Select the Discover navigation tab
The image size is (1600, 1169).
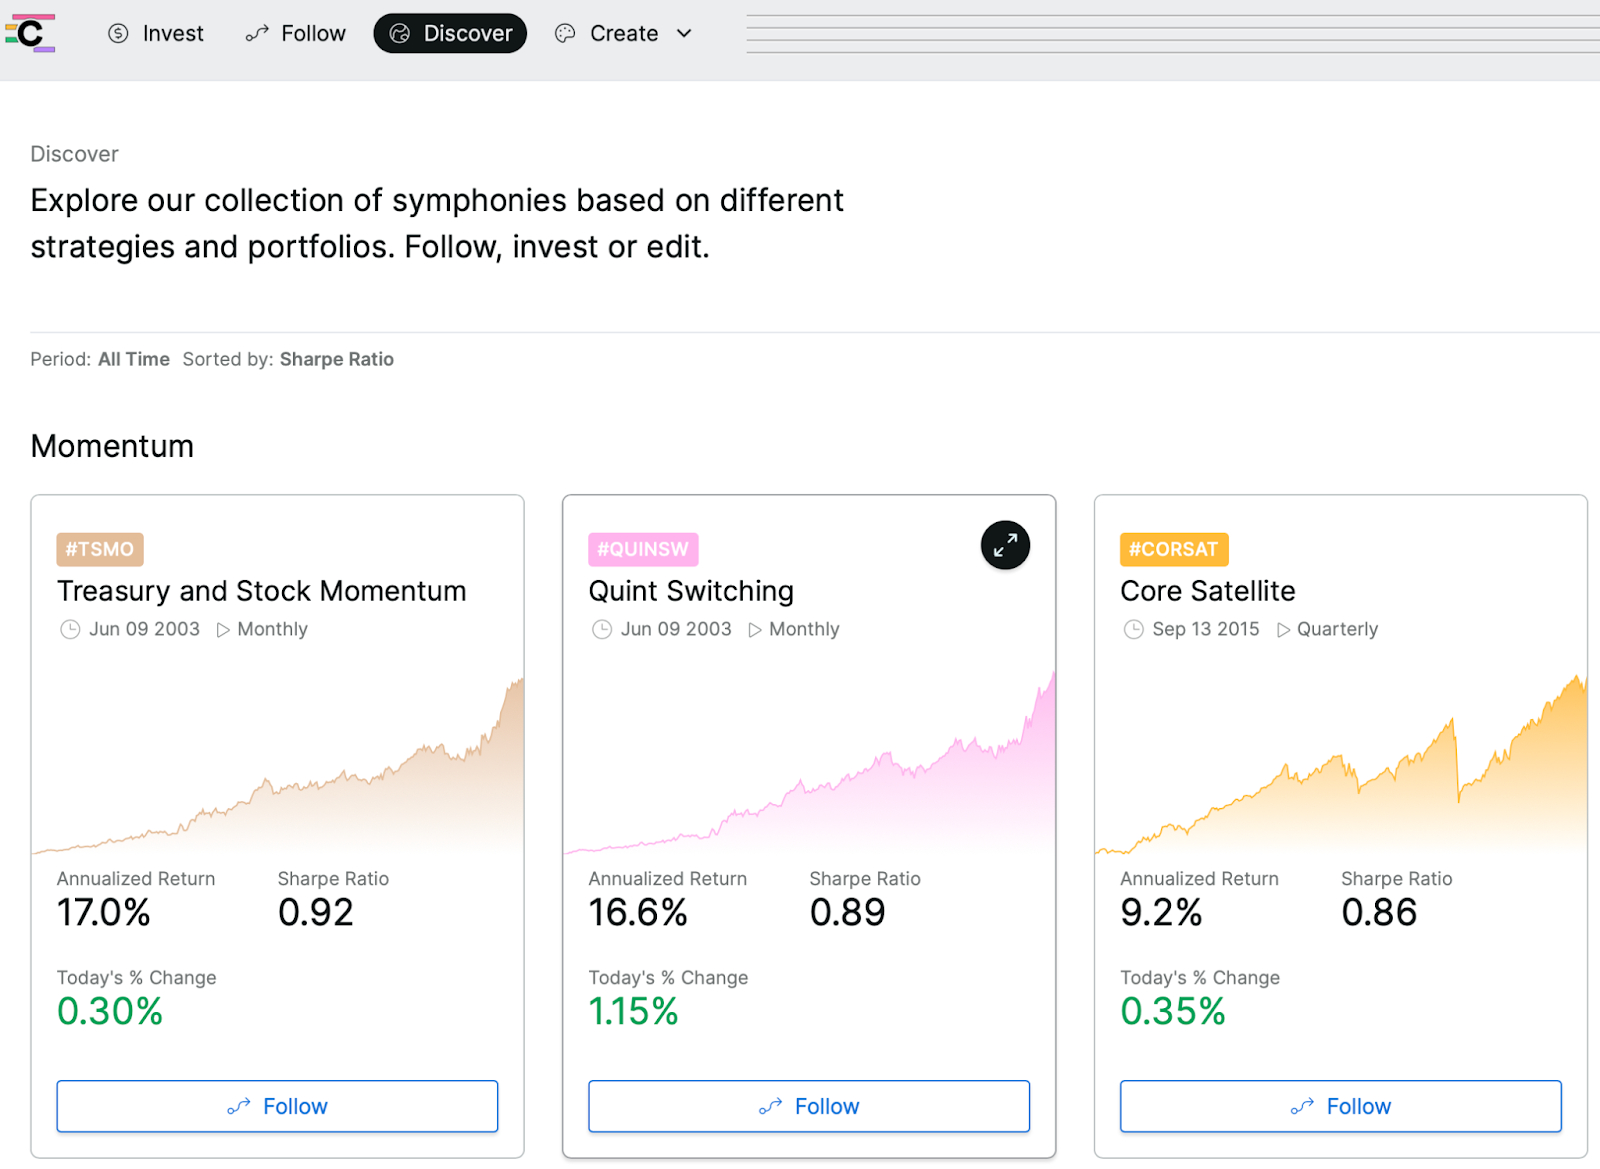(x=450, y=33)
